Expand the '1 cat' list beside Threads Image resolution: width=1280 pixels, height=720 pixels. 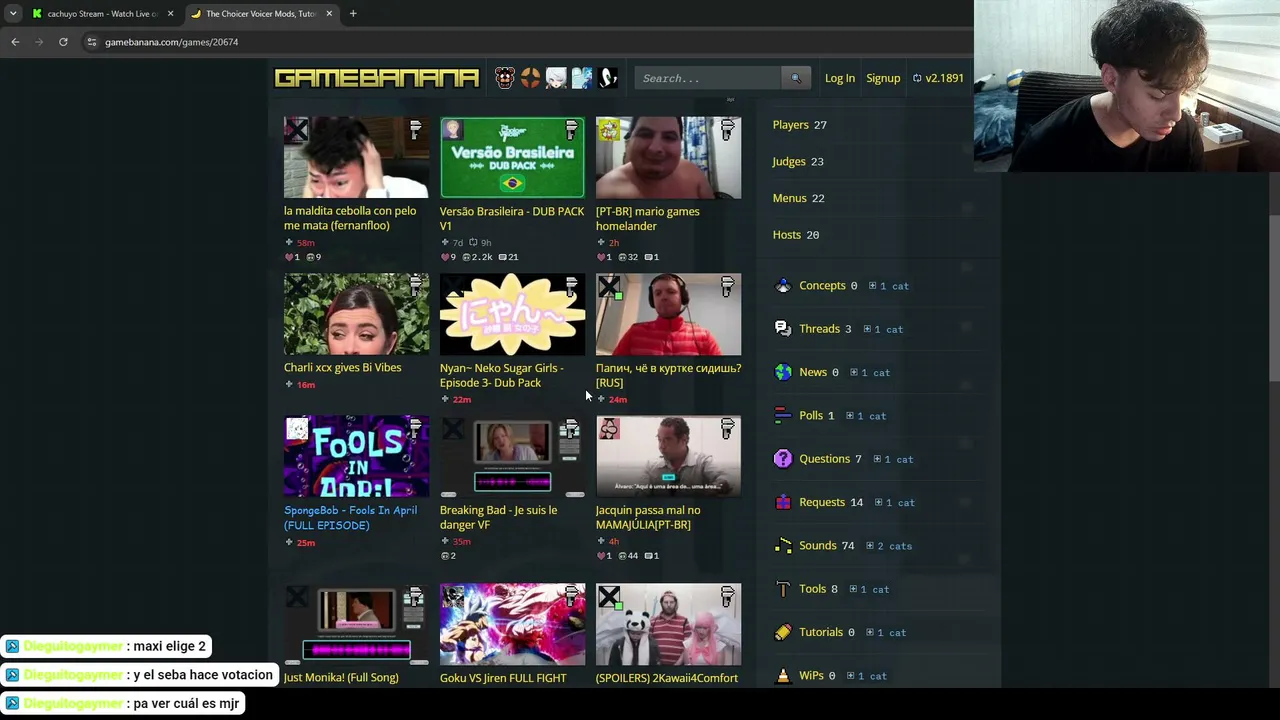[882, 329]
